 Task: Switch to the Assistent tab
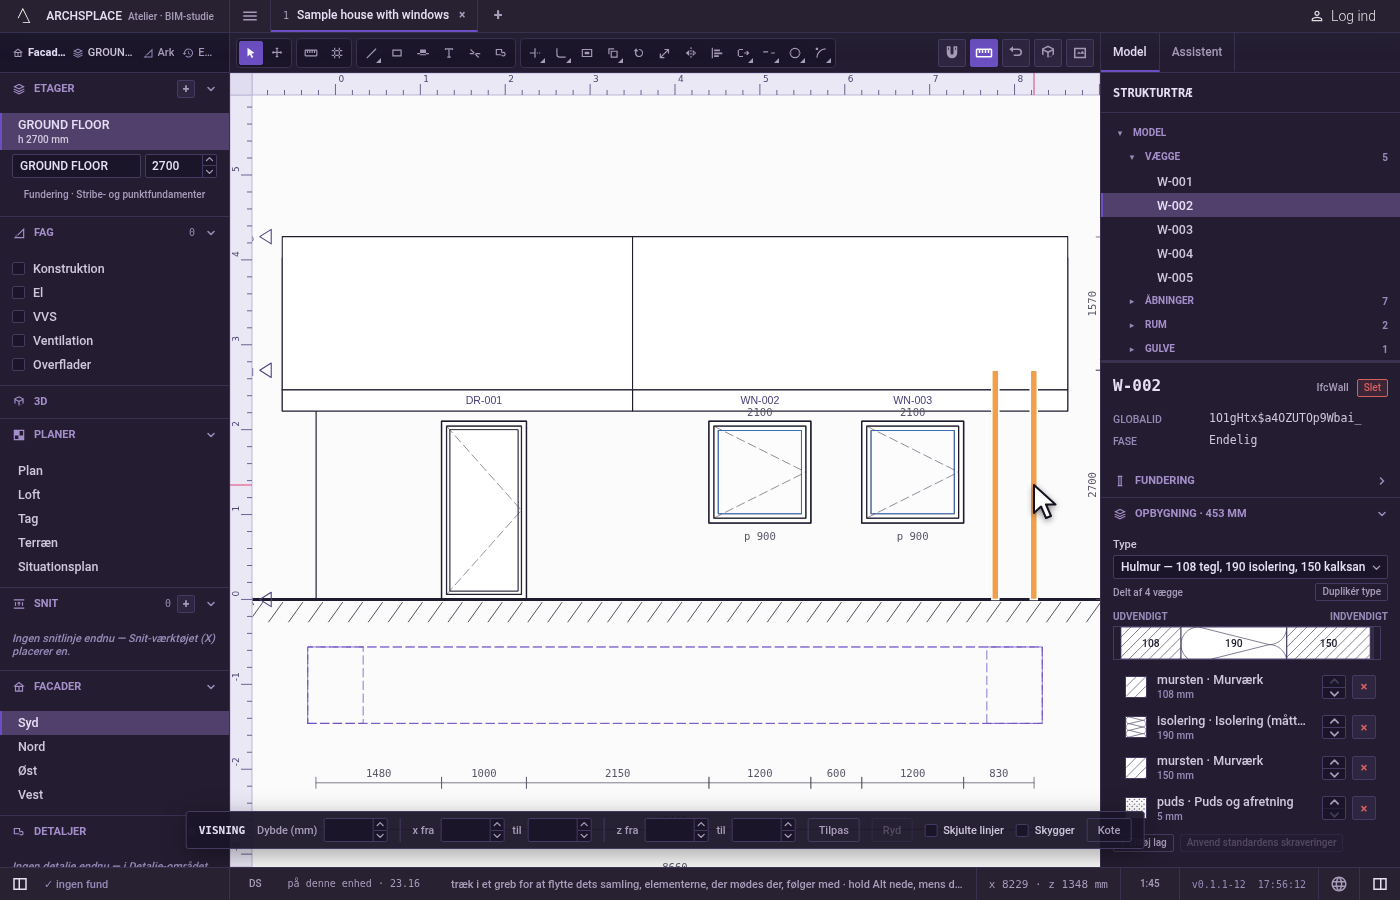click(1197, 52)
